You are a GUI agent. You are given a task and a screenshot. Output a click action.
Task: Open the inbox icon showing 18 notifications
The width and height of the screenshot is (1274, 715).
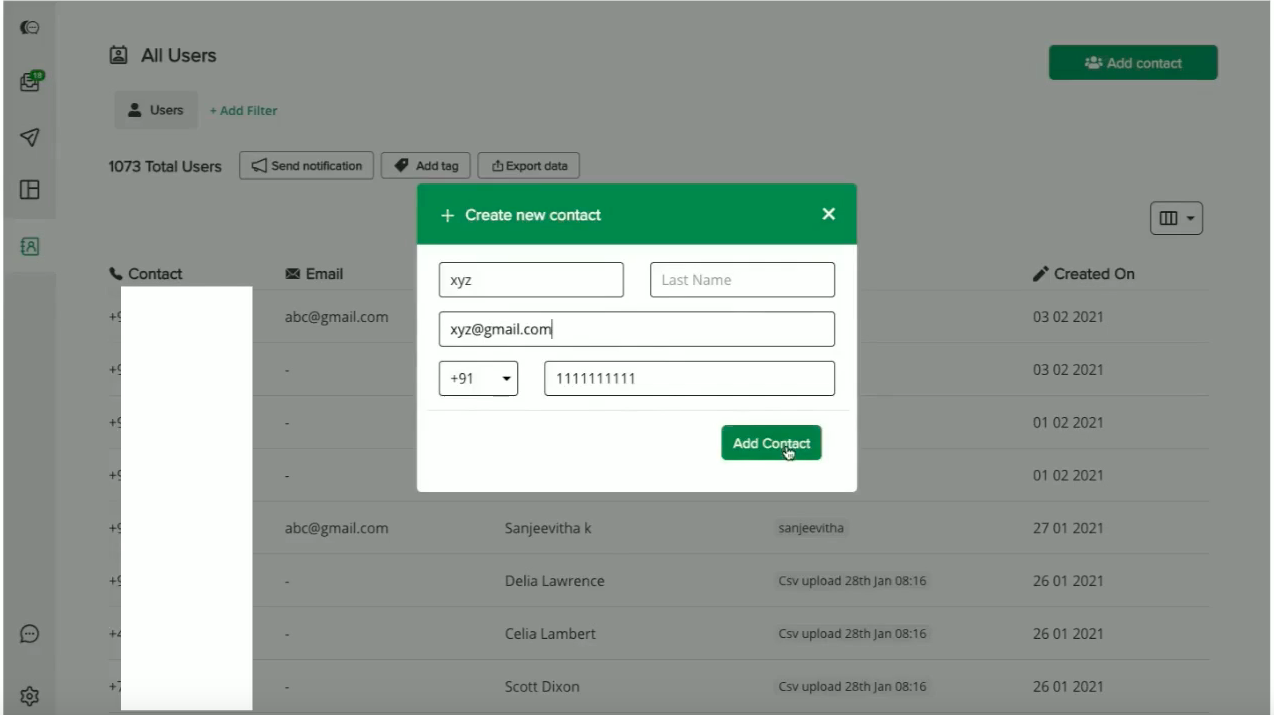29,81
